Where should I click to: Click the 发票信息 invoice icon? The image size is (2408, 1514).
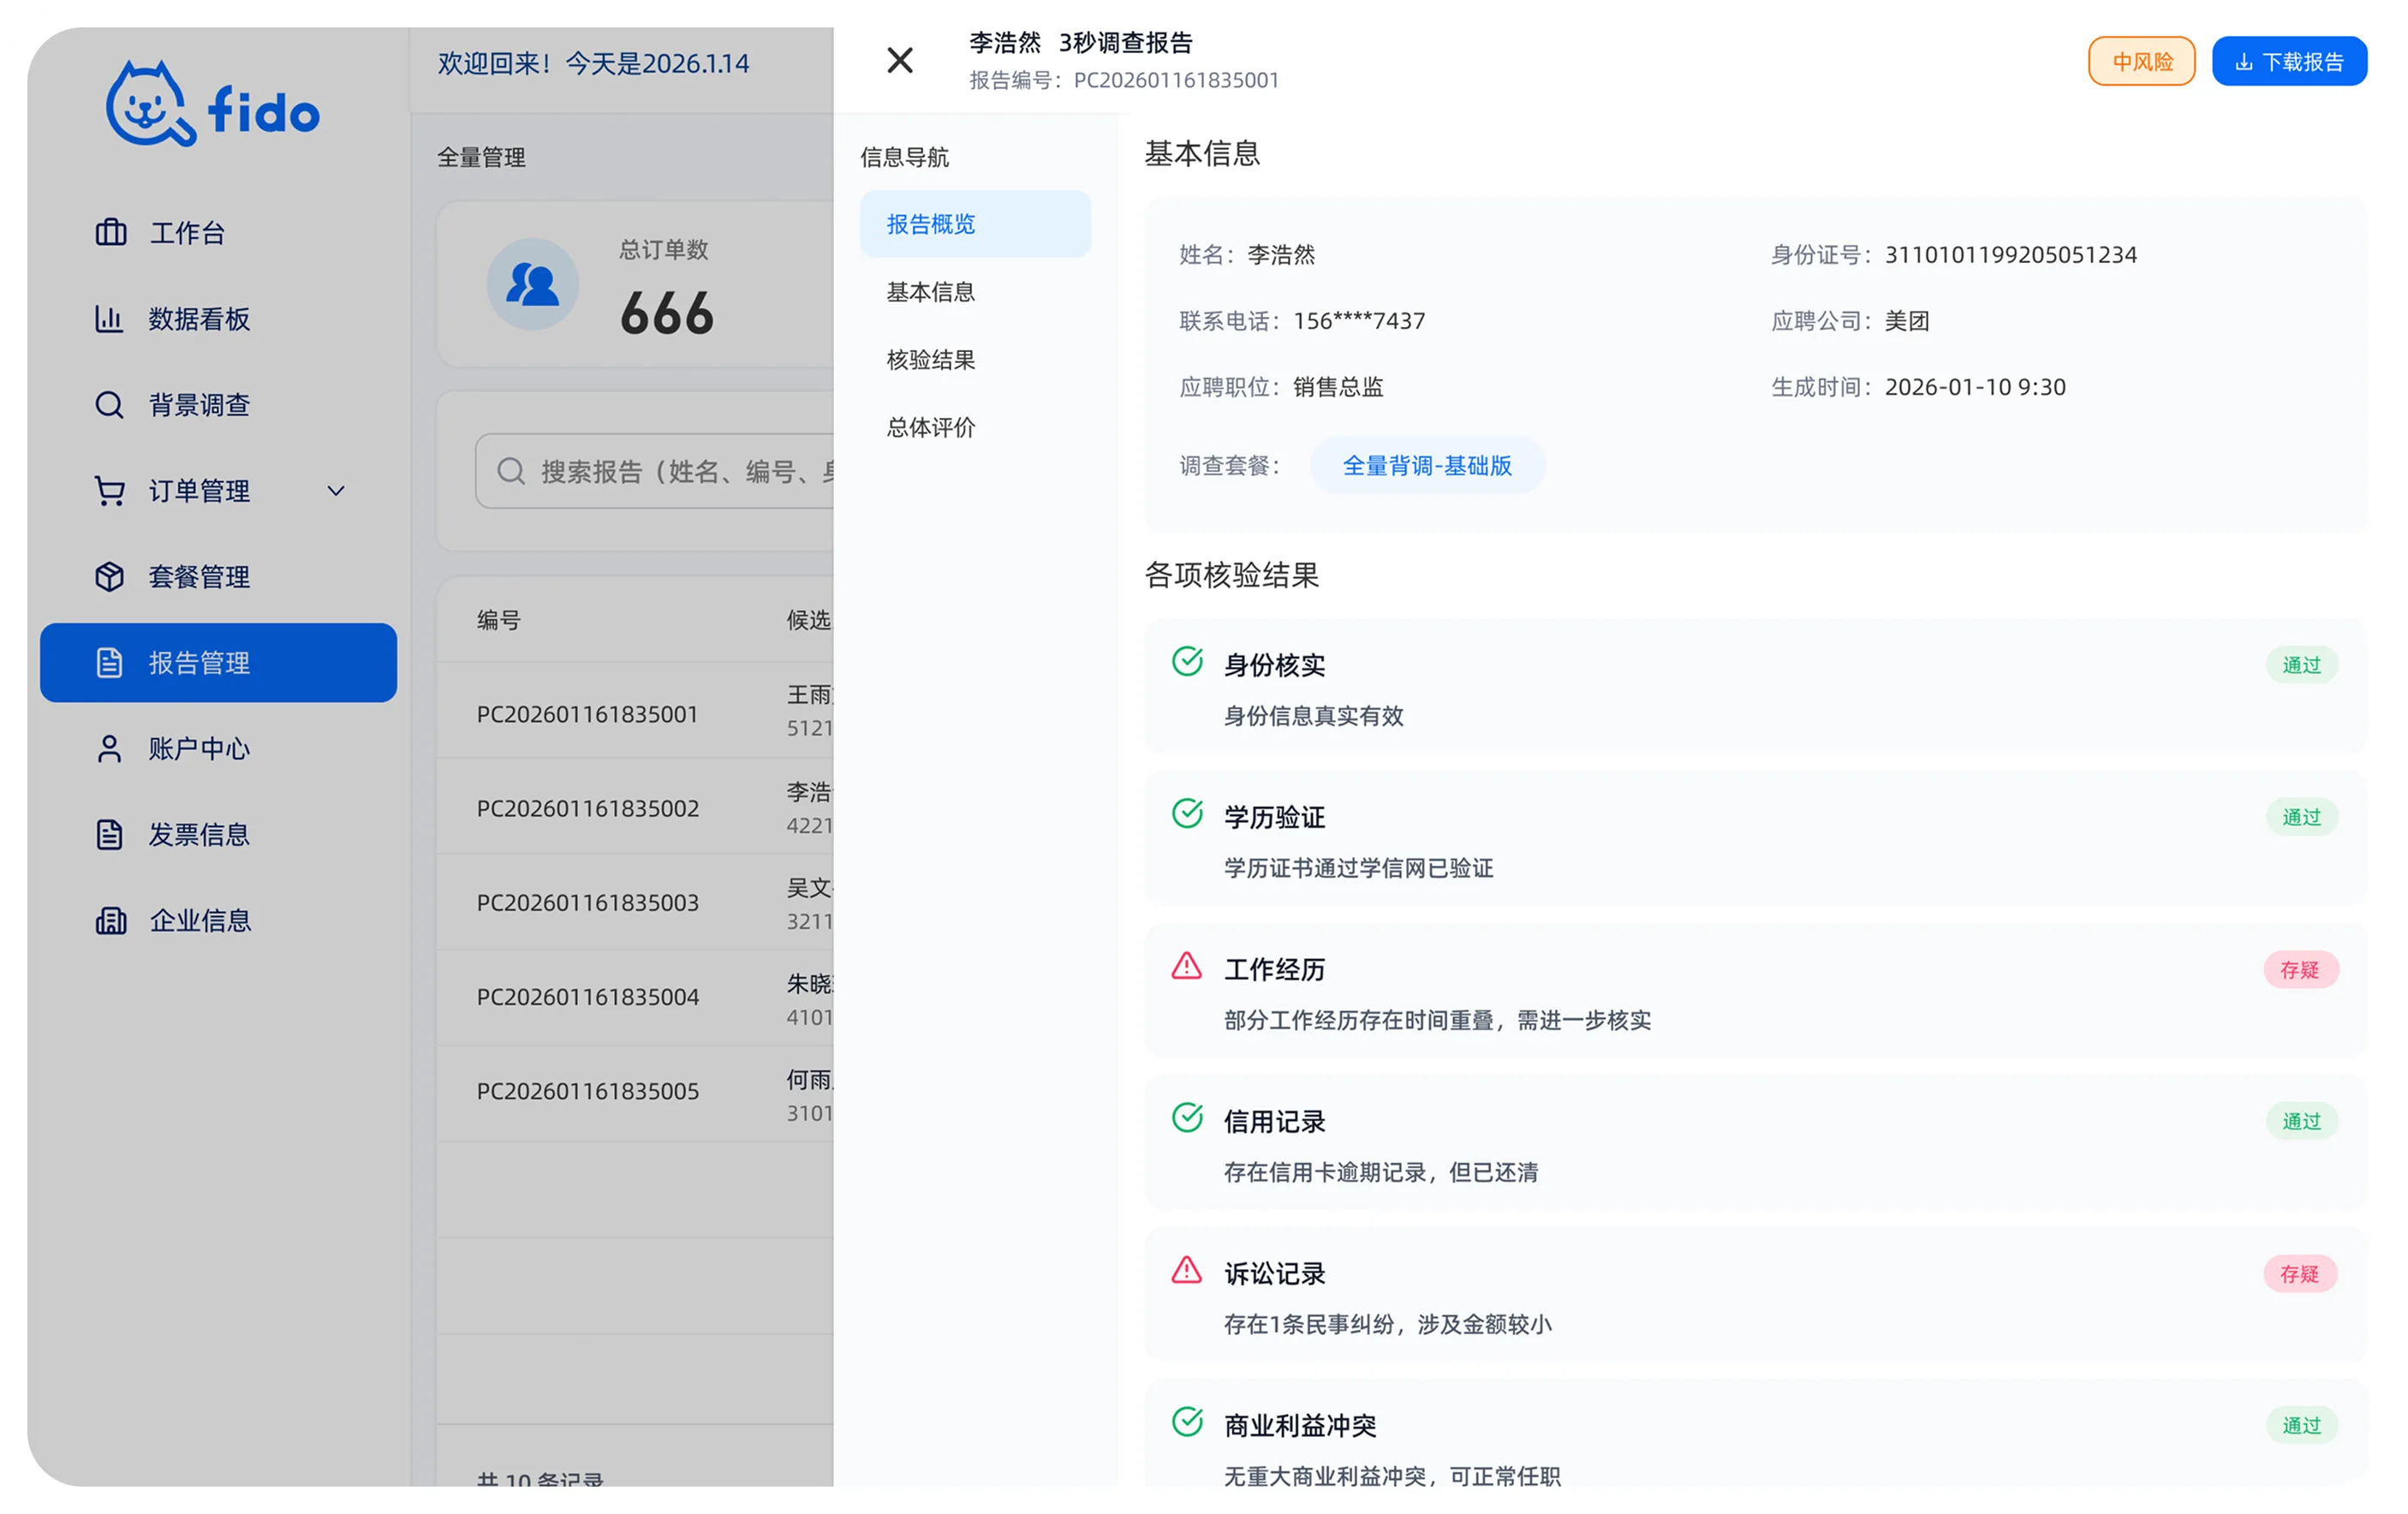pyautogui.click(x=110, y=835)
